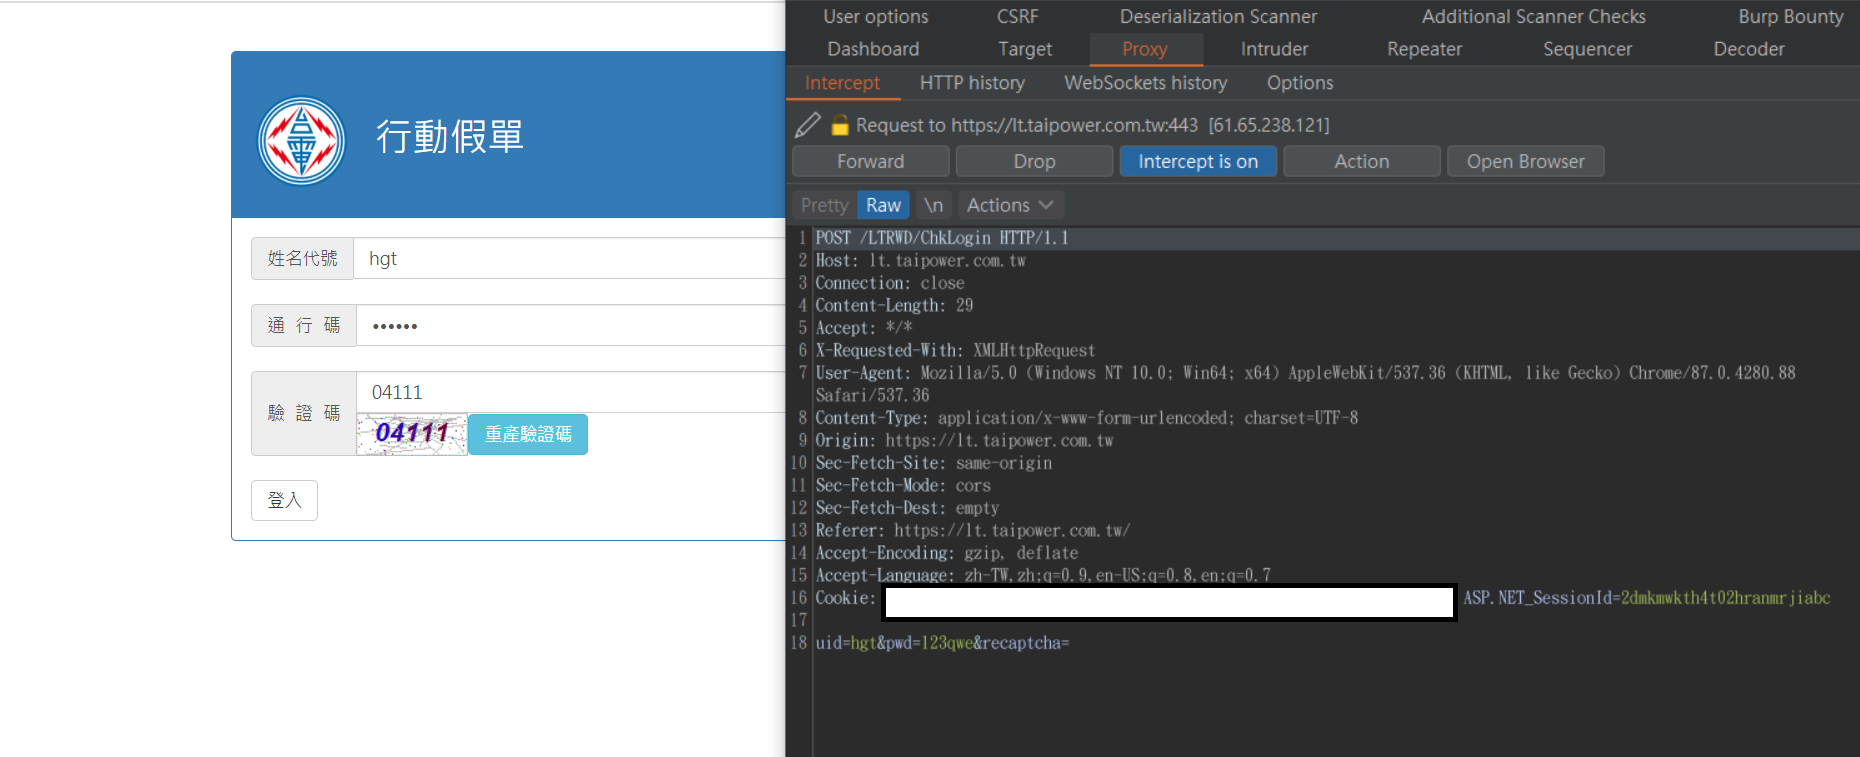Click the Content-Type header line
The height and width of the screenshot is (757, 1860).
pos(1086,418)
